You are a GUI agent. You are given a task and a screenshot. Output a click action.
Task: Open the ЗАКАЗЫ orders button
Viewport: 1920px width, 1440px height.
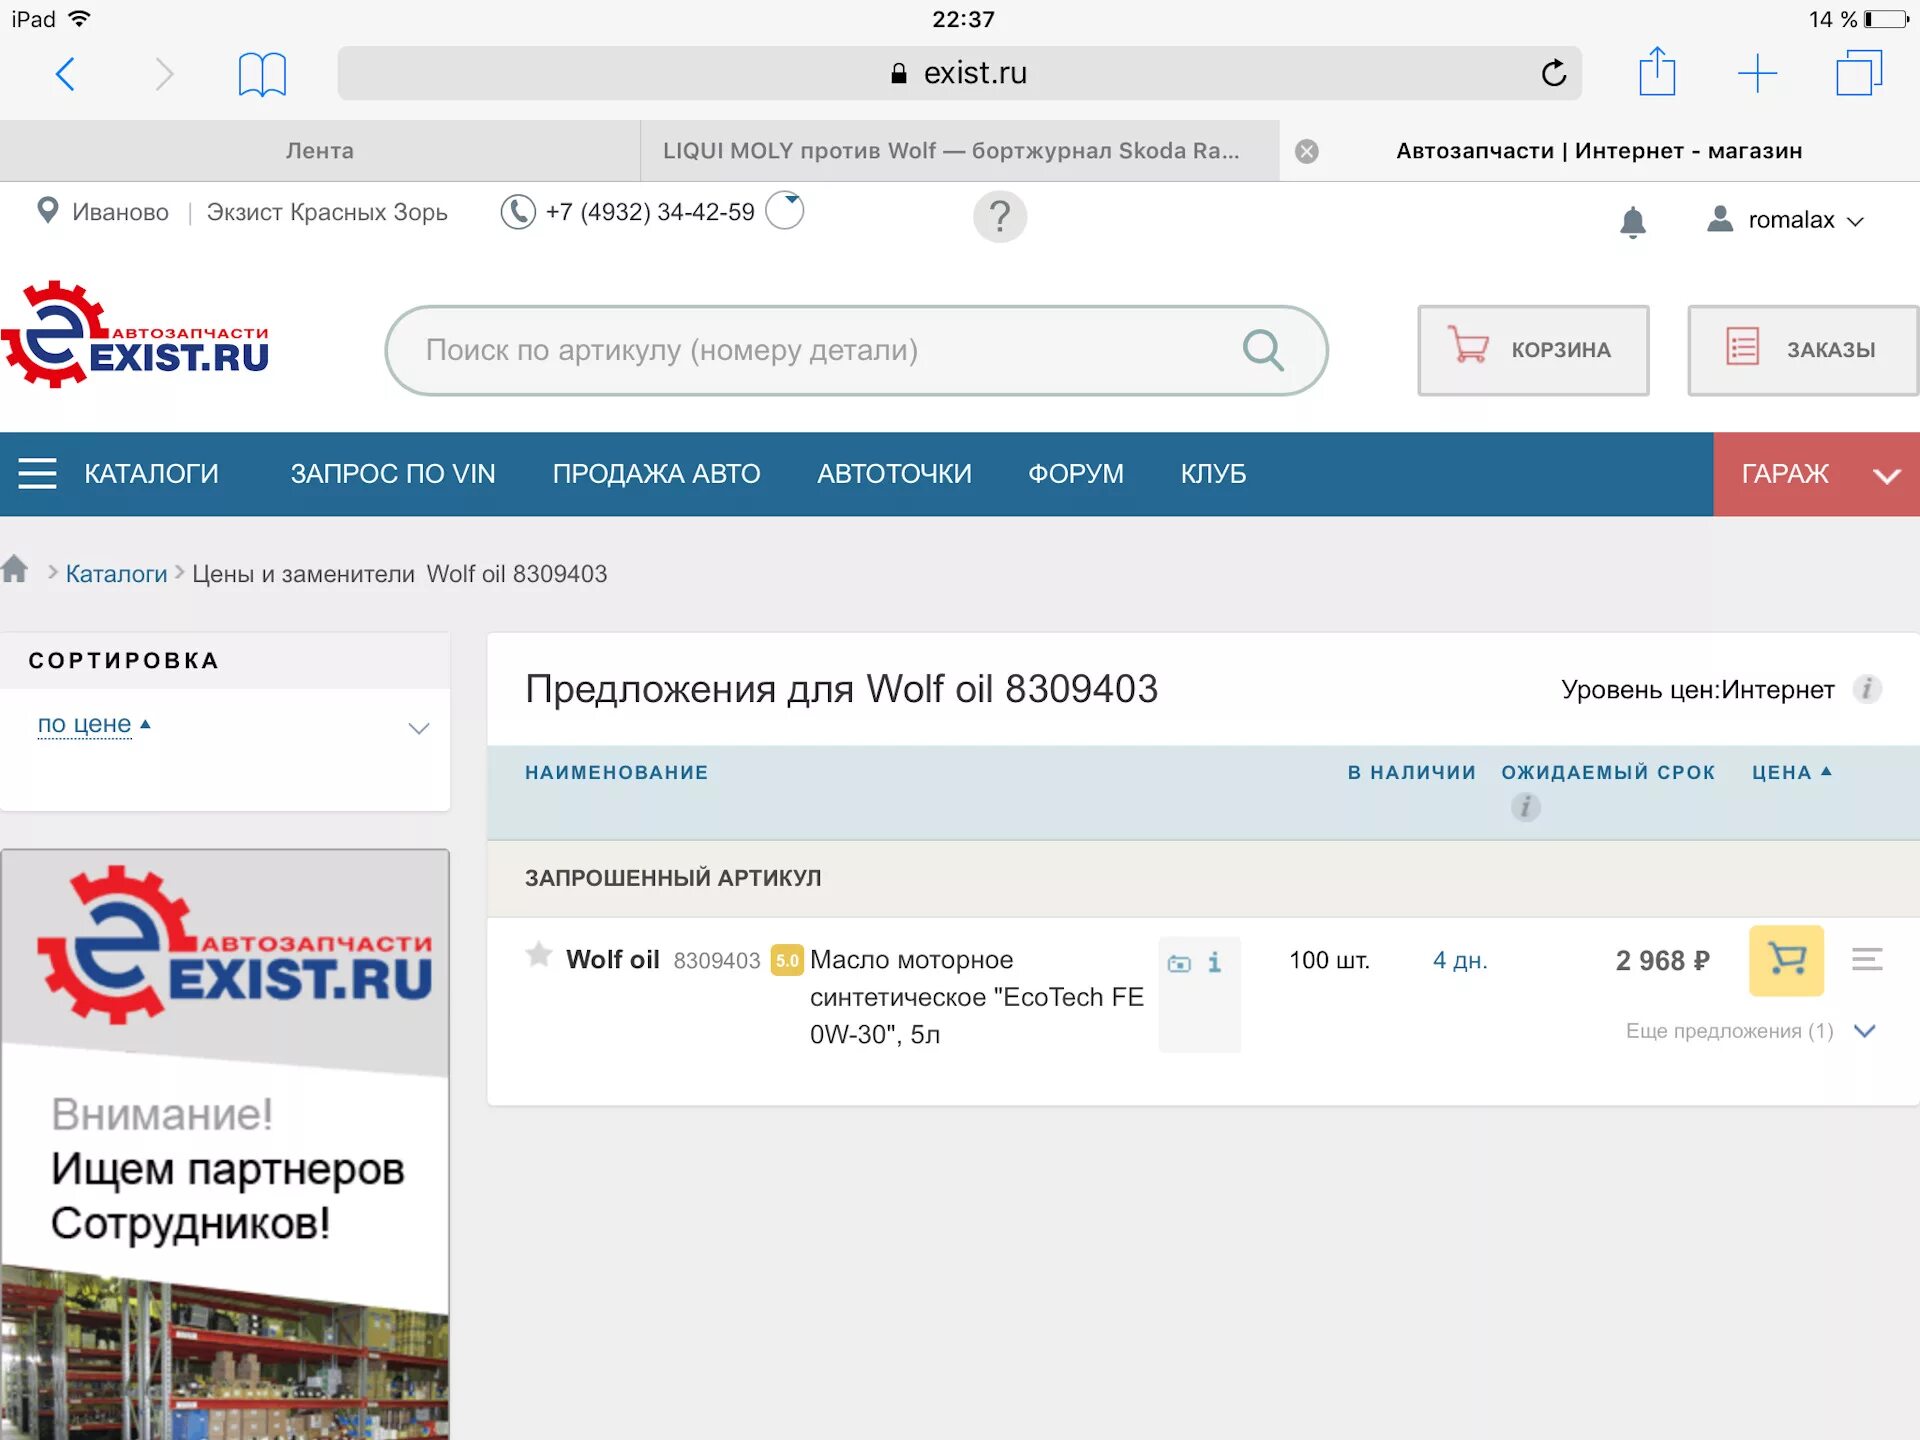coord(1803,350)
